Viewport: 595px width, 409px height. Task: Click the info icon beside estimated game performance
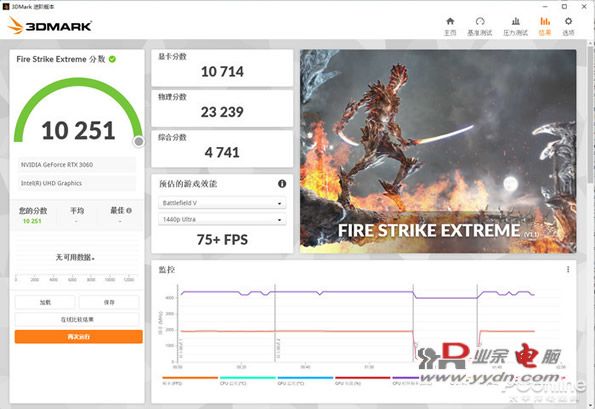click(x=282, y=184)
